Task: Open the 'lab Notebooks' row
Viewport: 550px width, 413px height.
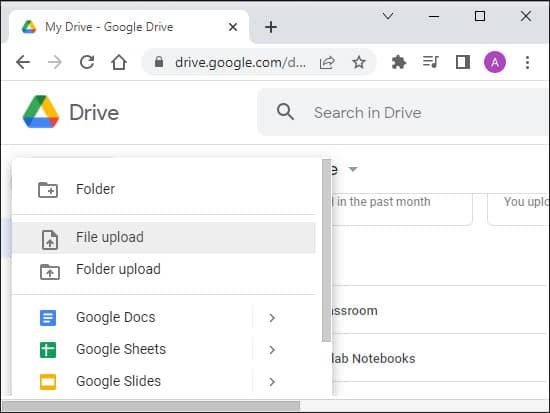Action: click(x=438, y=358)
